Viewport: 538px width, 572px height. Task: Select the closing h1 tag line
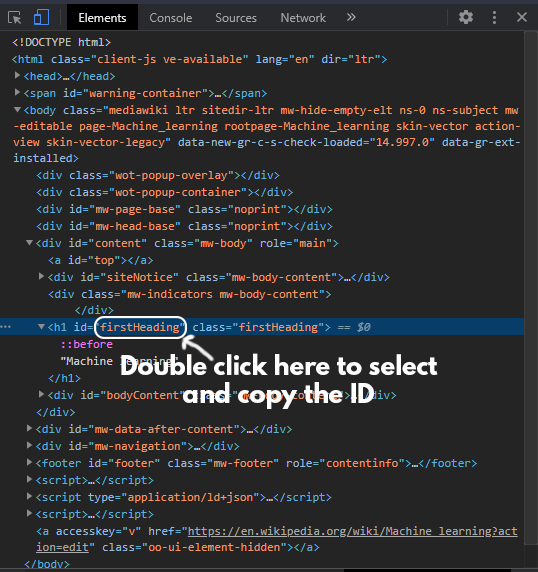pyautogui.click(x=64, y=378)
